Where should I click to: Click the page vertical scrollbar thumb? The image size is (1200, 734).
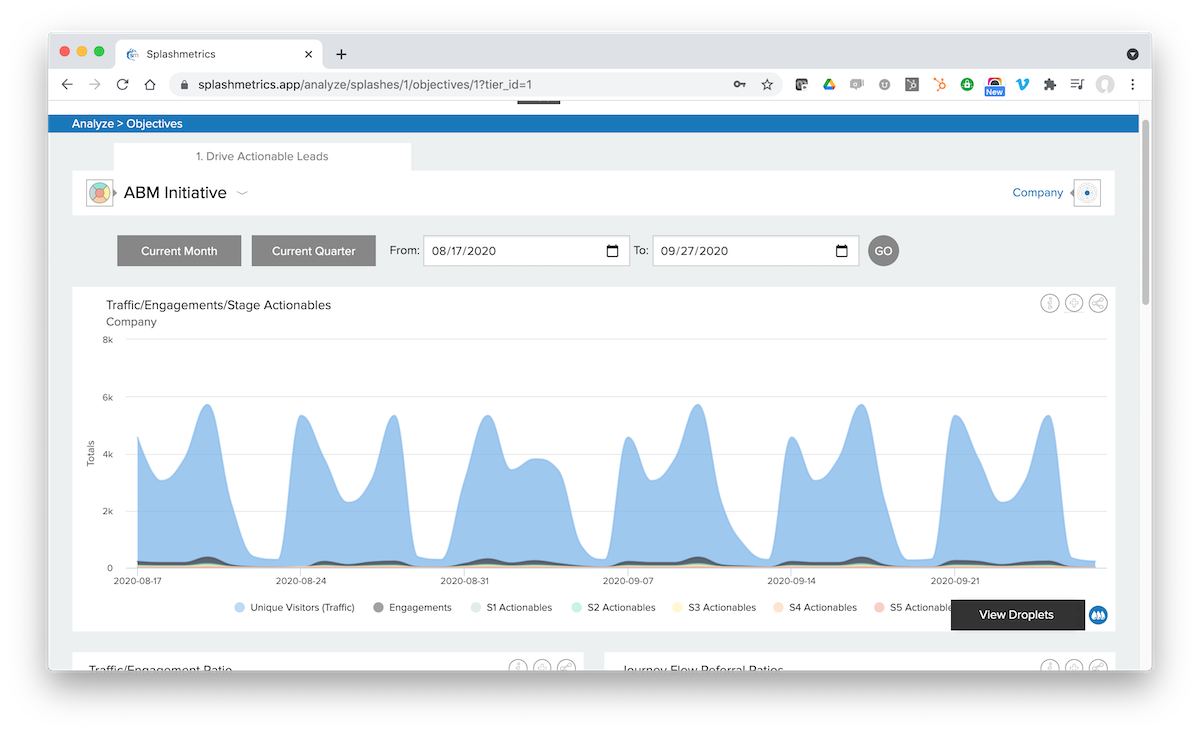pyautogui.click(x=1145, y=213)
